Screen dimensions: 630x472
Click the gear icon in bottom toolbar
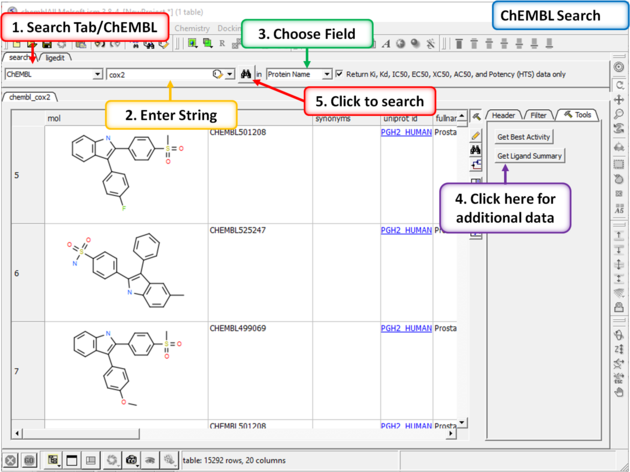112,460
